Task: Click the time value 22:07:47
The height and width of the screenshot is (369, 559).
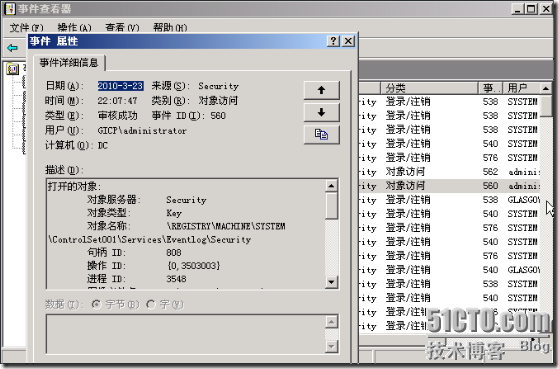Action: click(117, 101)
